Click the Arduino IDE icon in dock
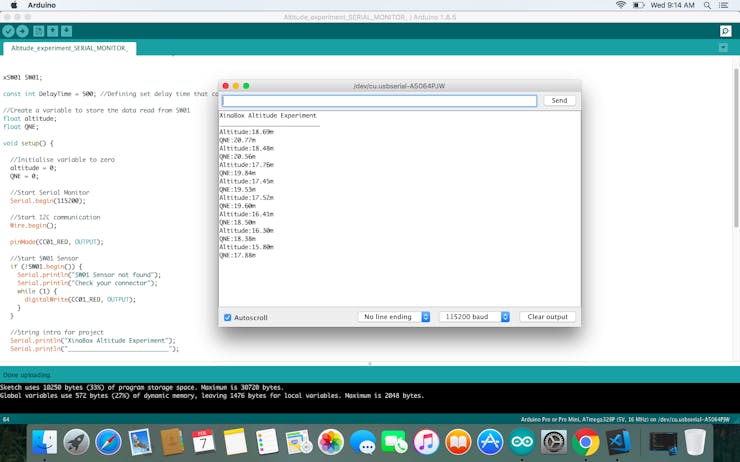Image resolution: width=740 pixels, height=462 pixels. point(521,442)
